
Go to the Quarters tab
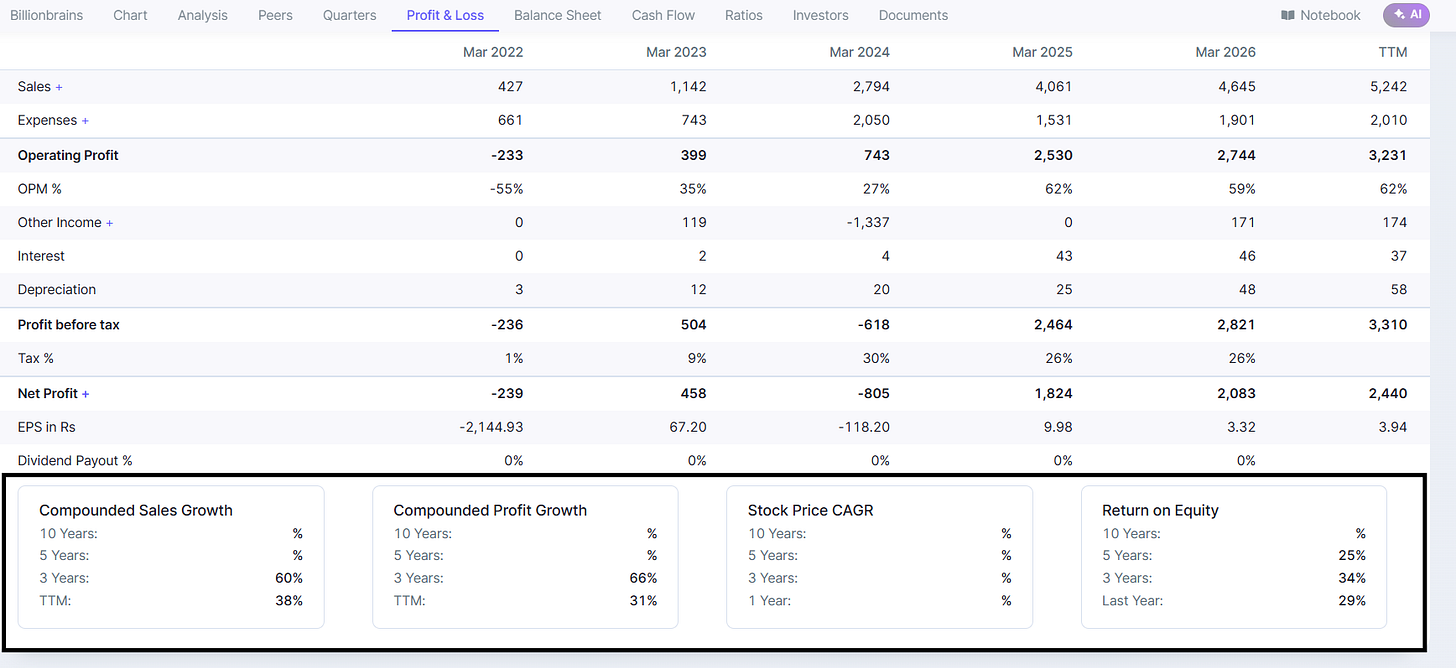[x=350, y=15]
